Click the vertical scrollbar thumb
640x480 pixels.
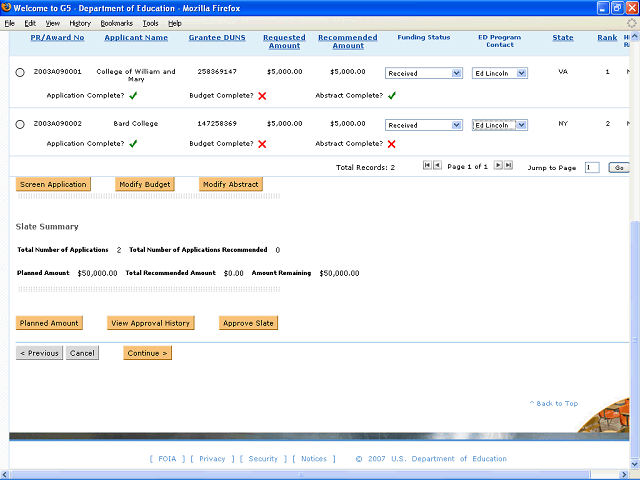click(x=635, y=340)
